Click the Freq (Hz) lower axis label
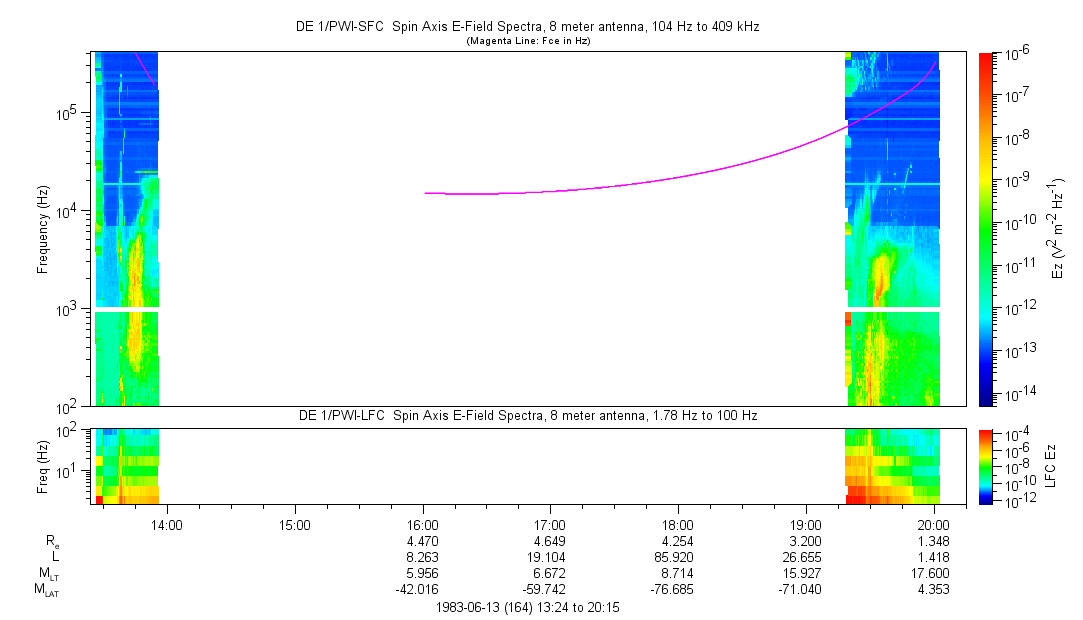Screen dimensions: 1083x620 [x=43, y=467]
